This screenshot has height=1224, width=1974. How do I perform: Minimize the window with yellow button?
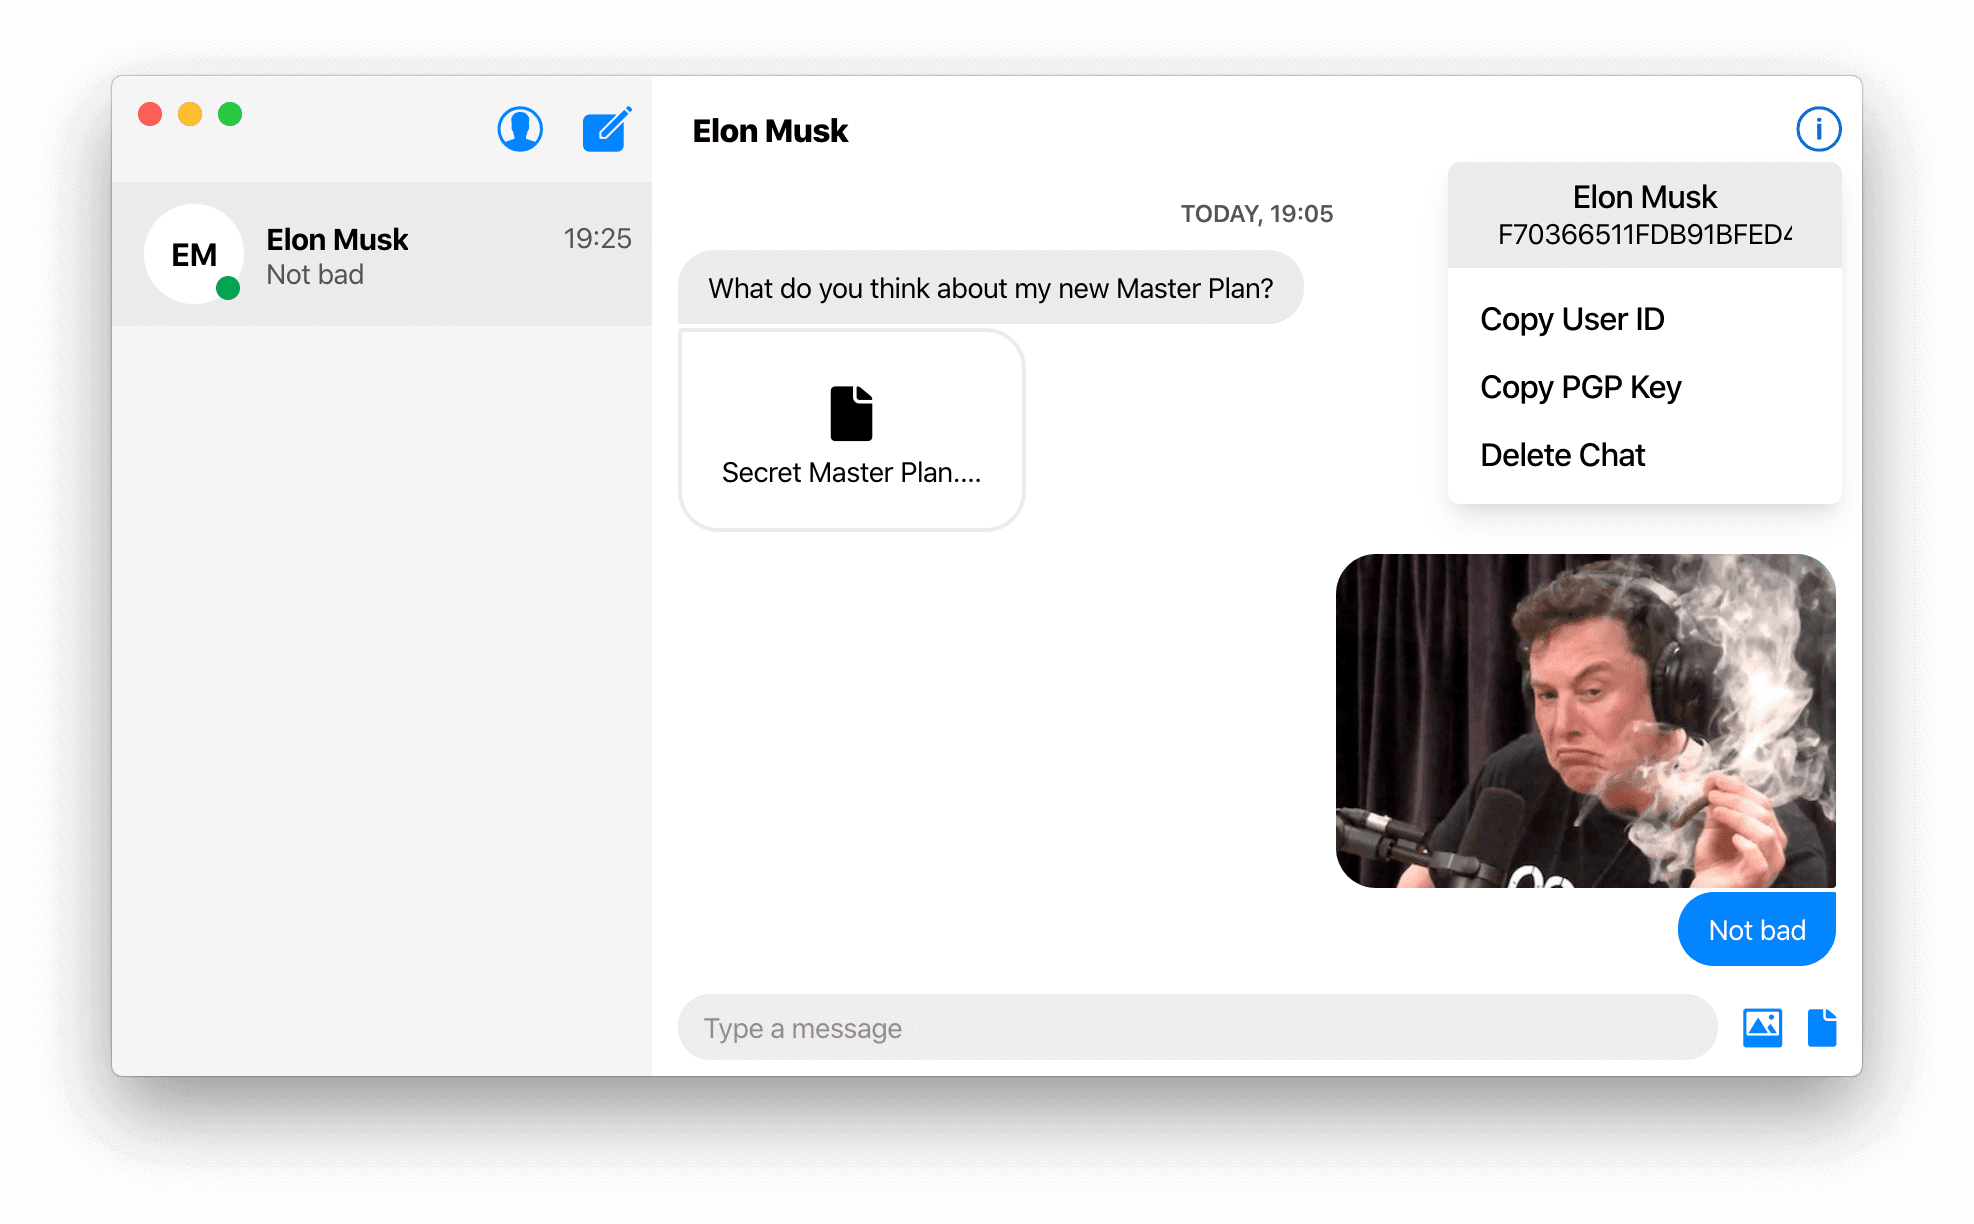pos(190,114)
